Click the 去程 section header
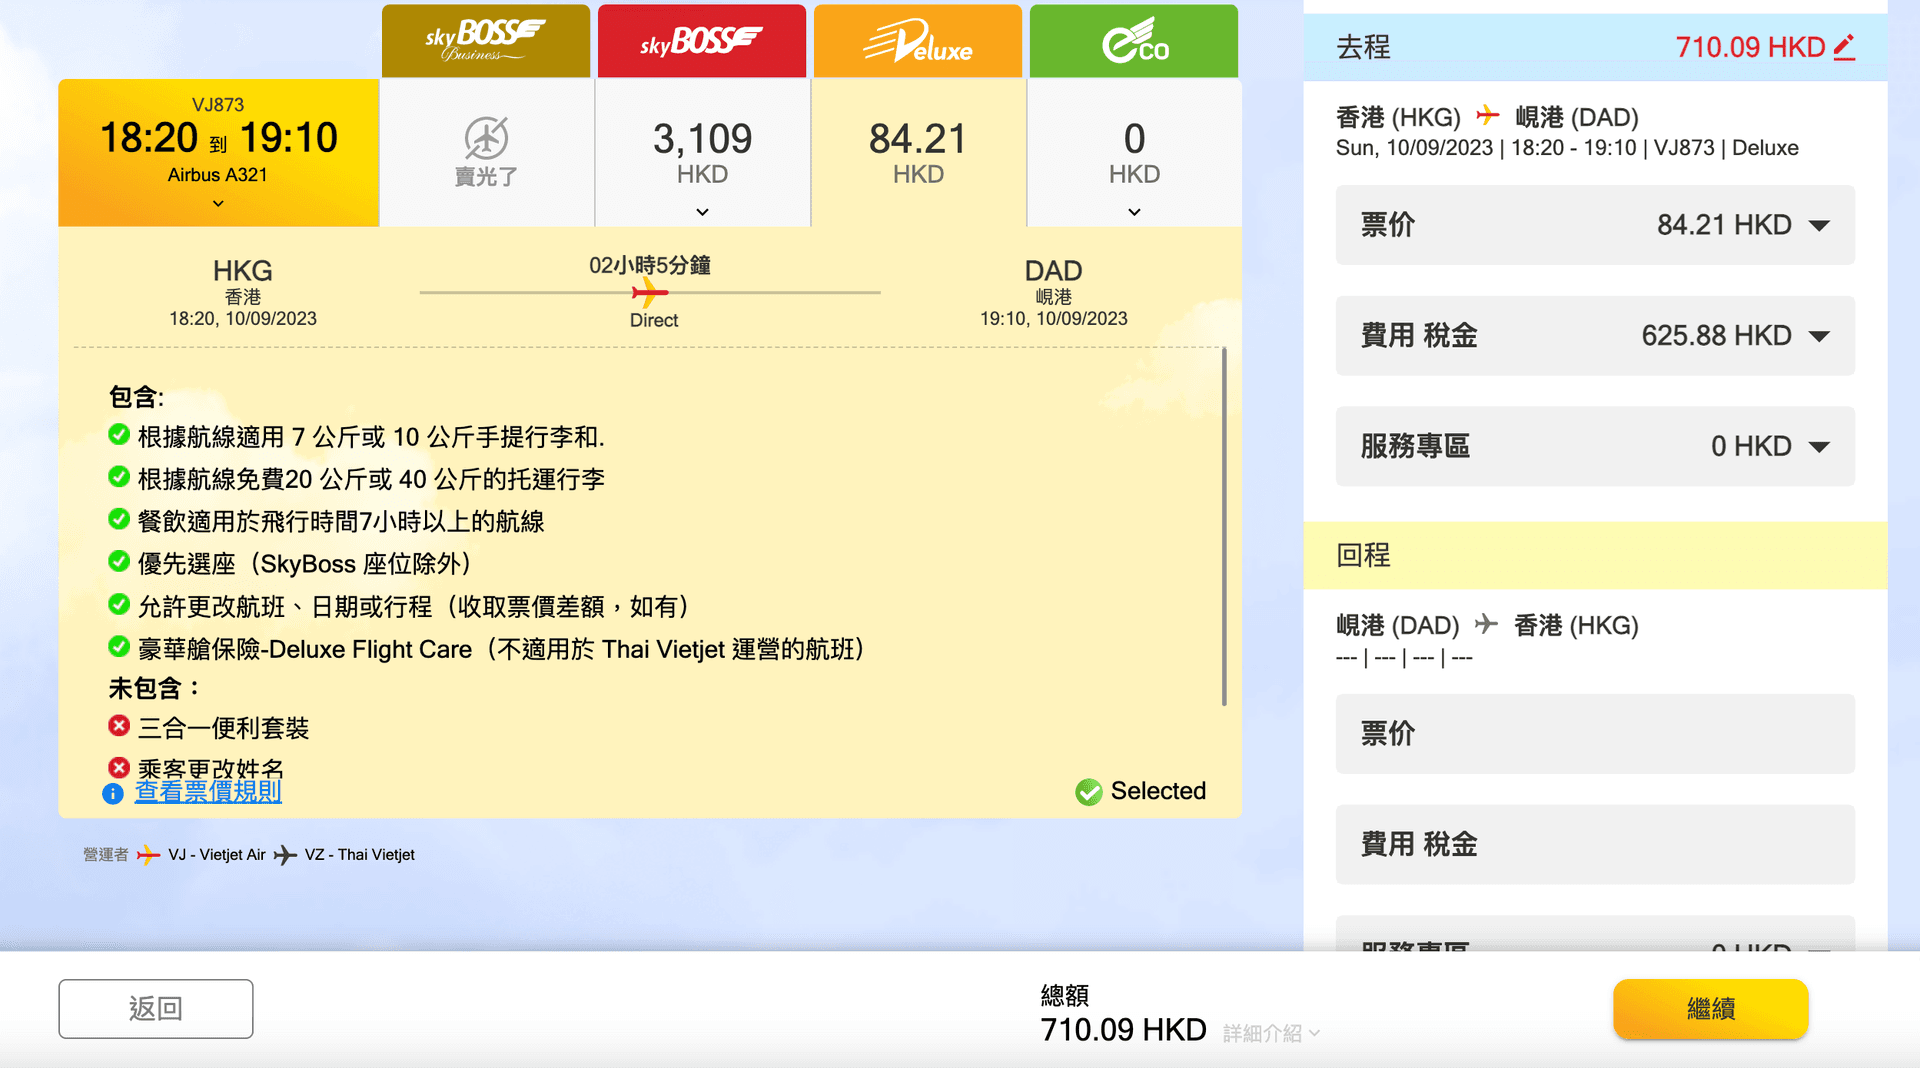This screenshot has height=1068, width=1920. pyautogui.click(x=1595, y=47)
